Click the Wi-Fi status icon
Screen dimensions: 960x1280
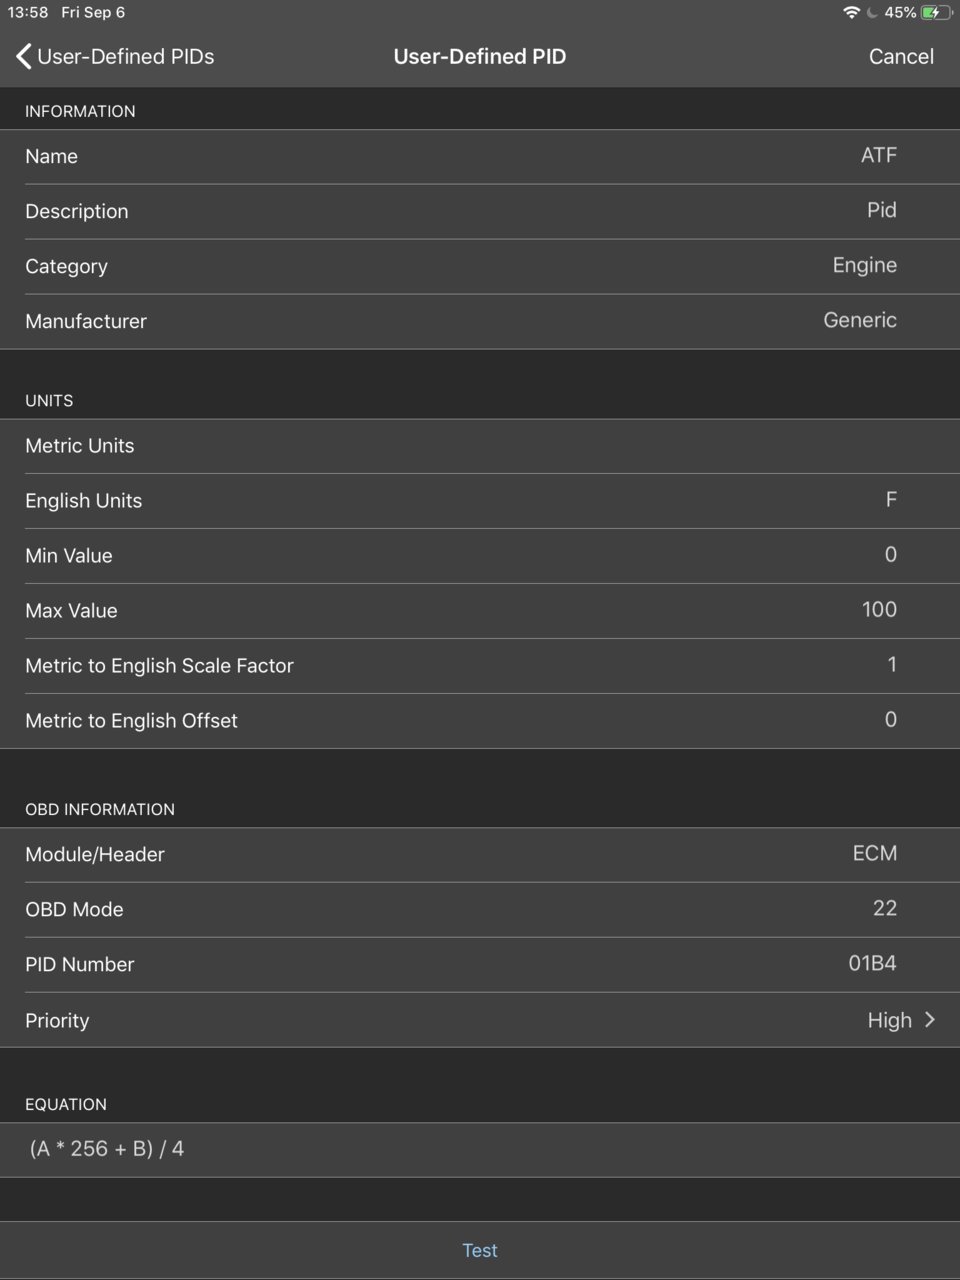tap(851, 12)
